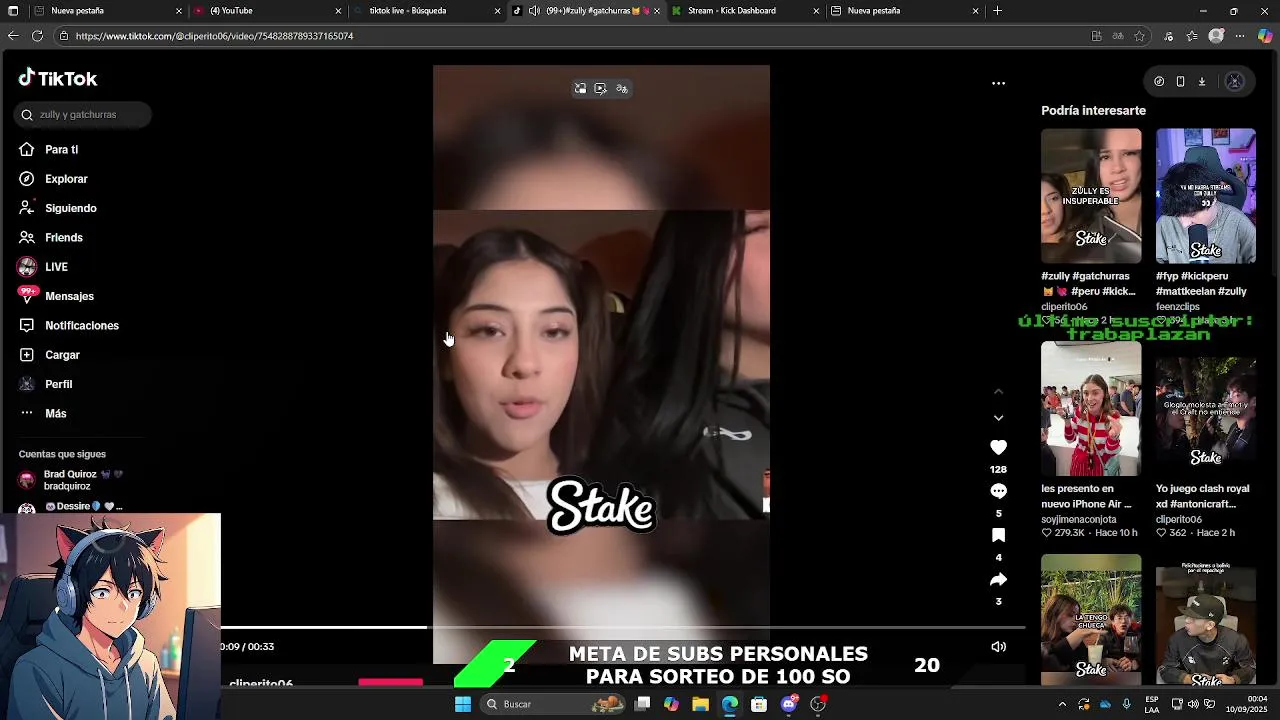
Task: Click the get-app phone icon
Action: pyautogui.click(x=1180, y=82)
